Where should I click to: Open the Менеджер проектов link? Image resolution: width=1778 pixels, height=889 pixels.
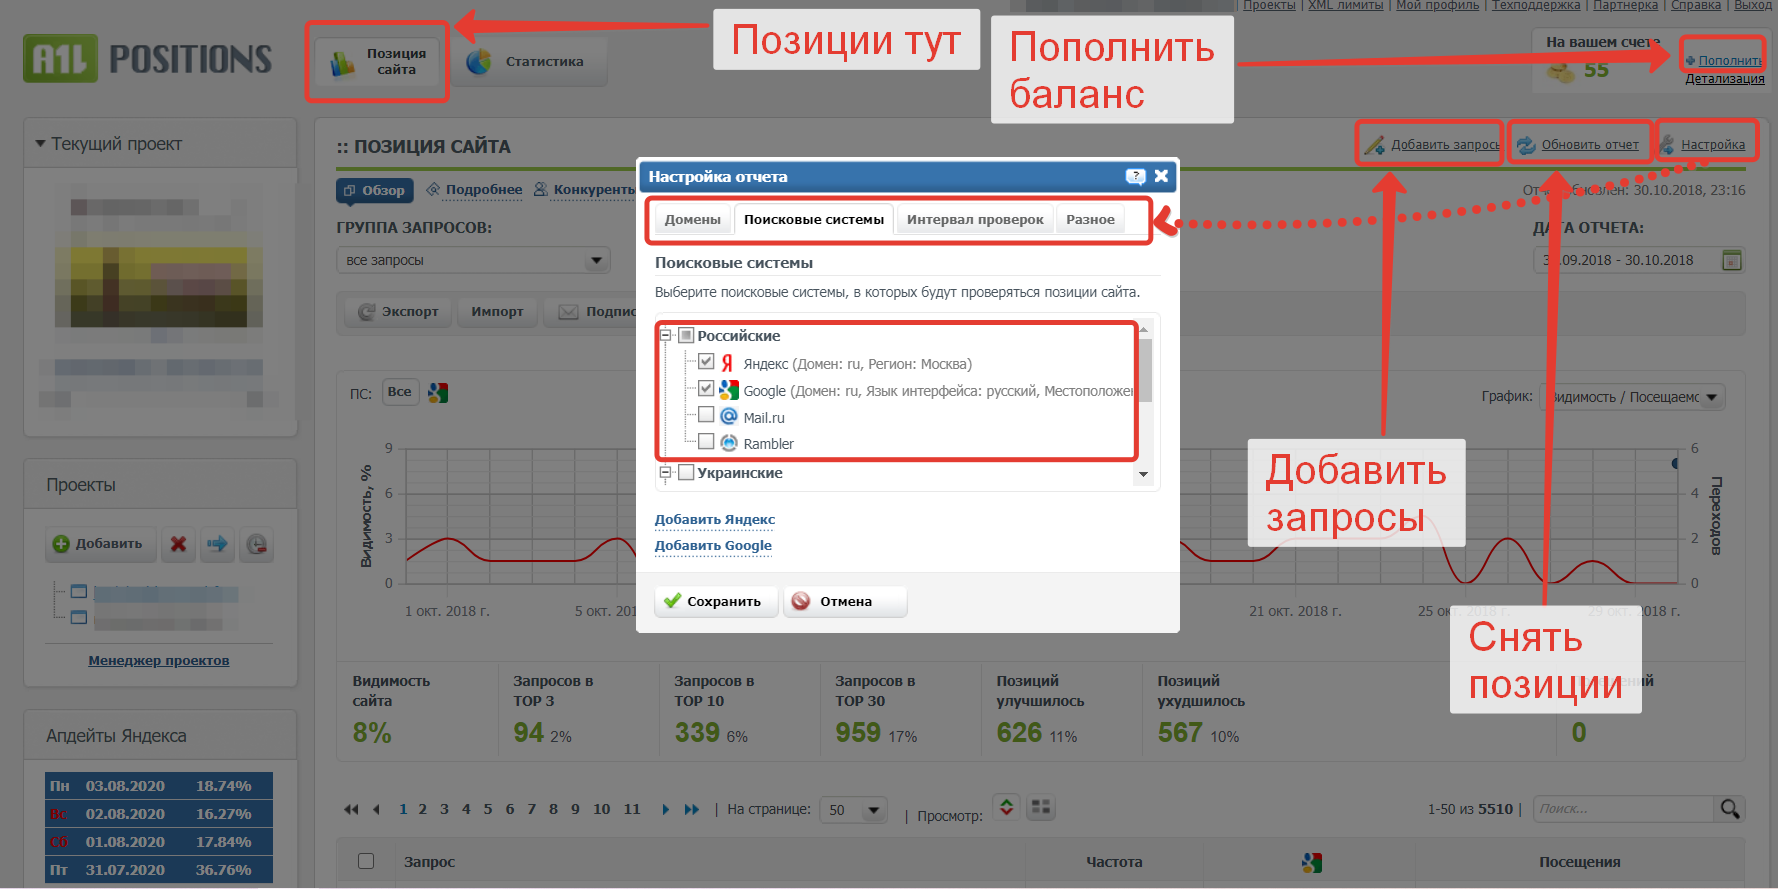159,660
